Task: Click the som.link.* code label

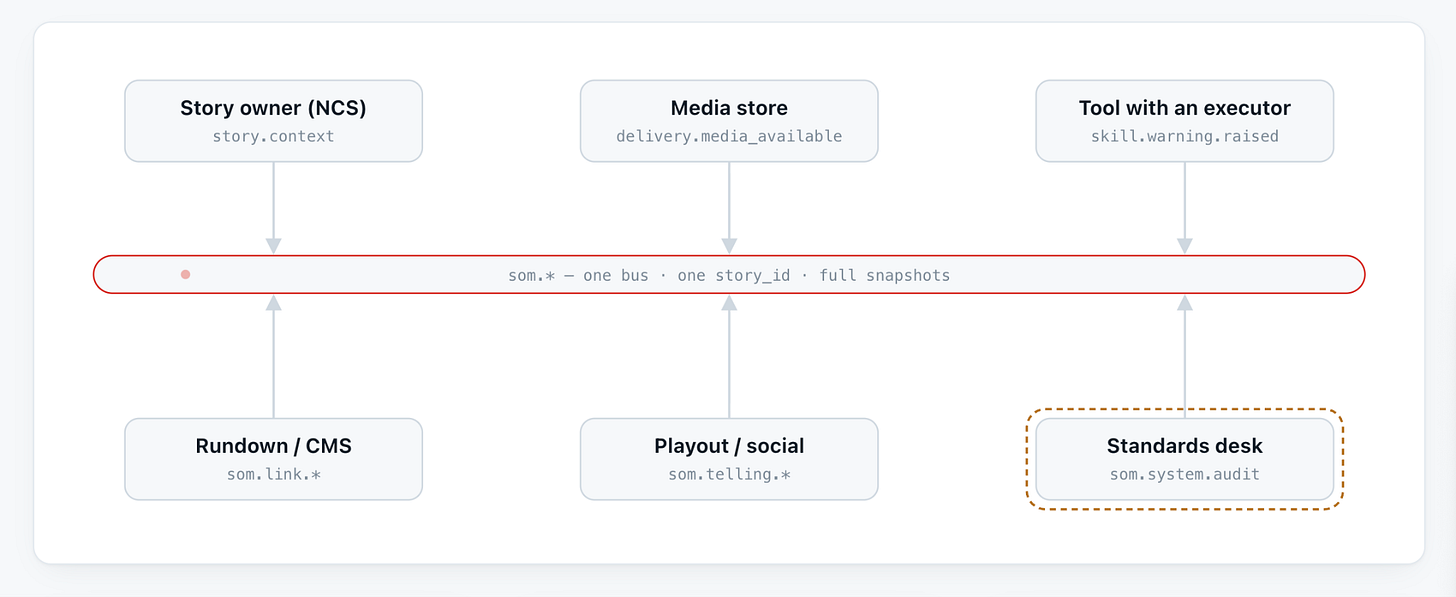Action: (x=273, y=474)
